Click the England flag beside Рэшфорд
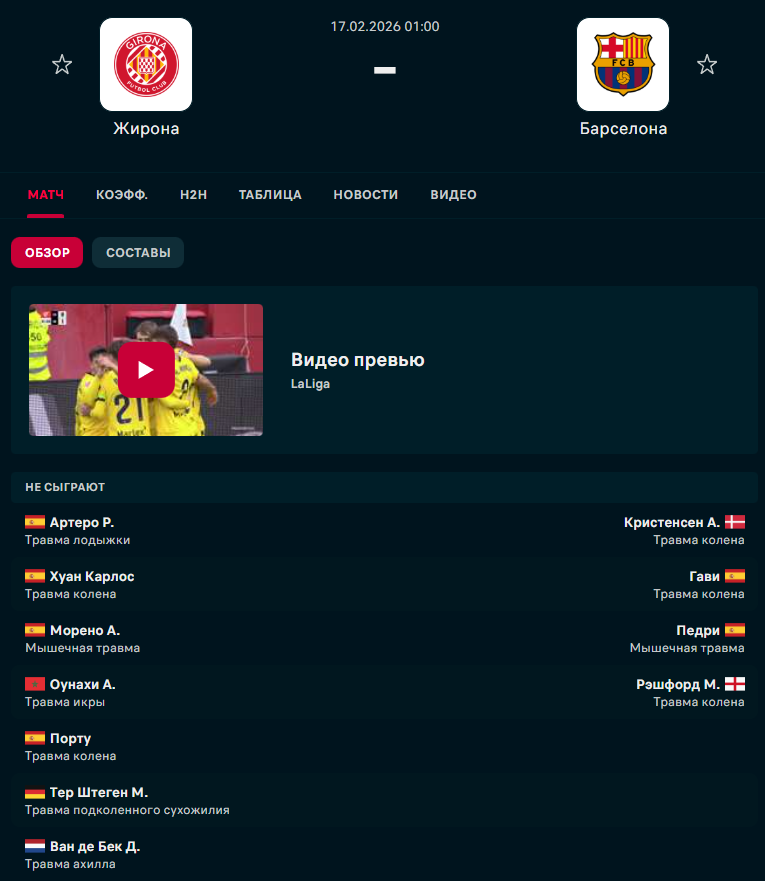Viewport: 765px width, 881px height. click(735, 684)
